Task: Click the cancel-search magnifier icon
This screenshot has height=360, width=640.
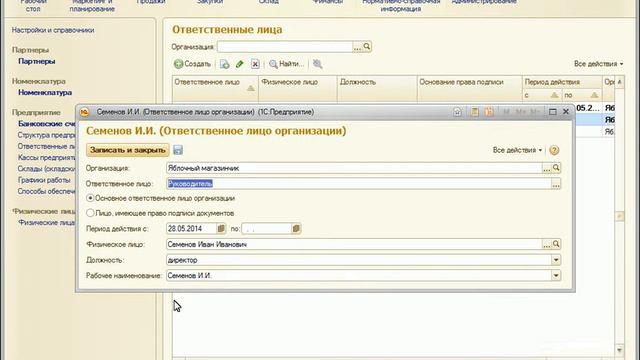Action: click(317, 64)
